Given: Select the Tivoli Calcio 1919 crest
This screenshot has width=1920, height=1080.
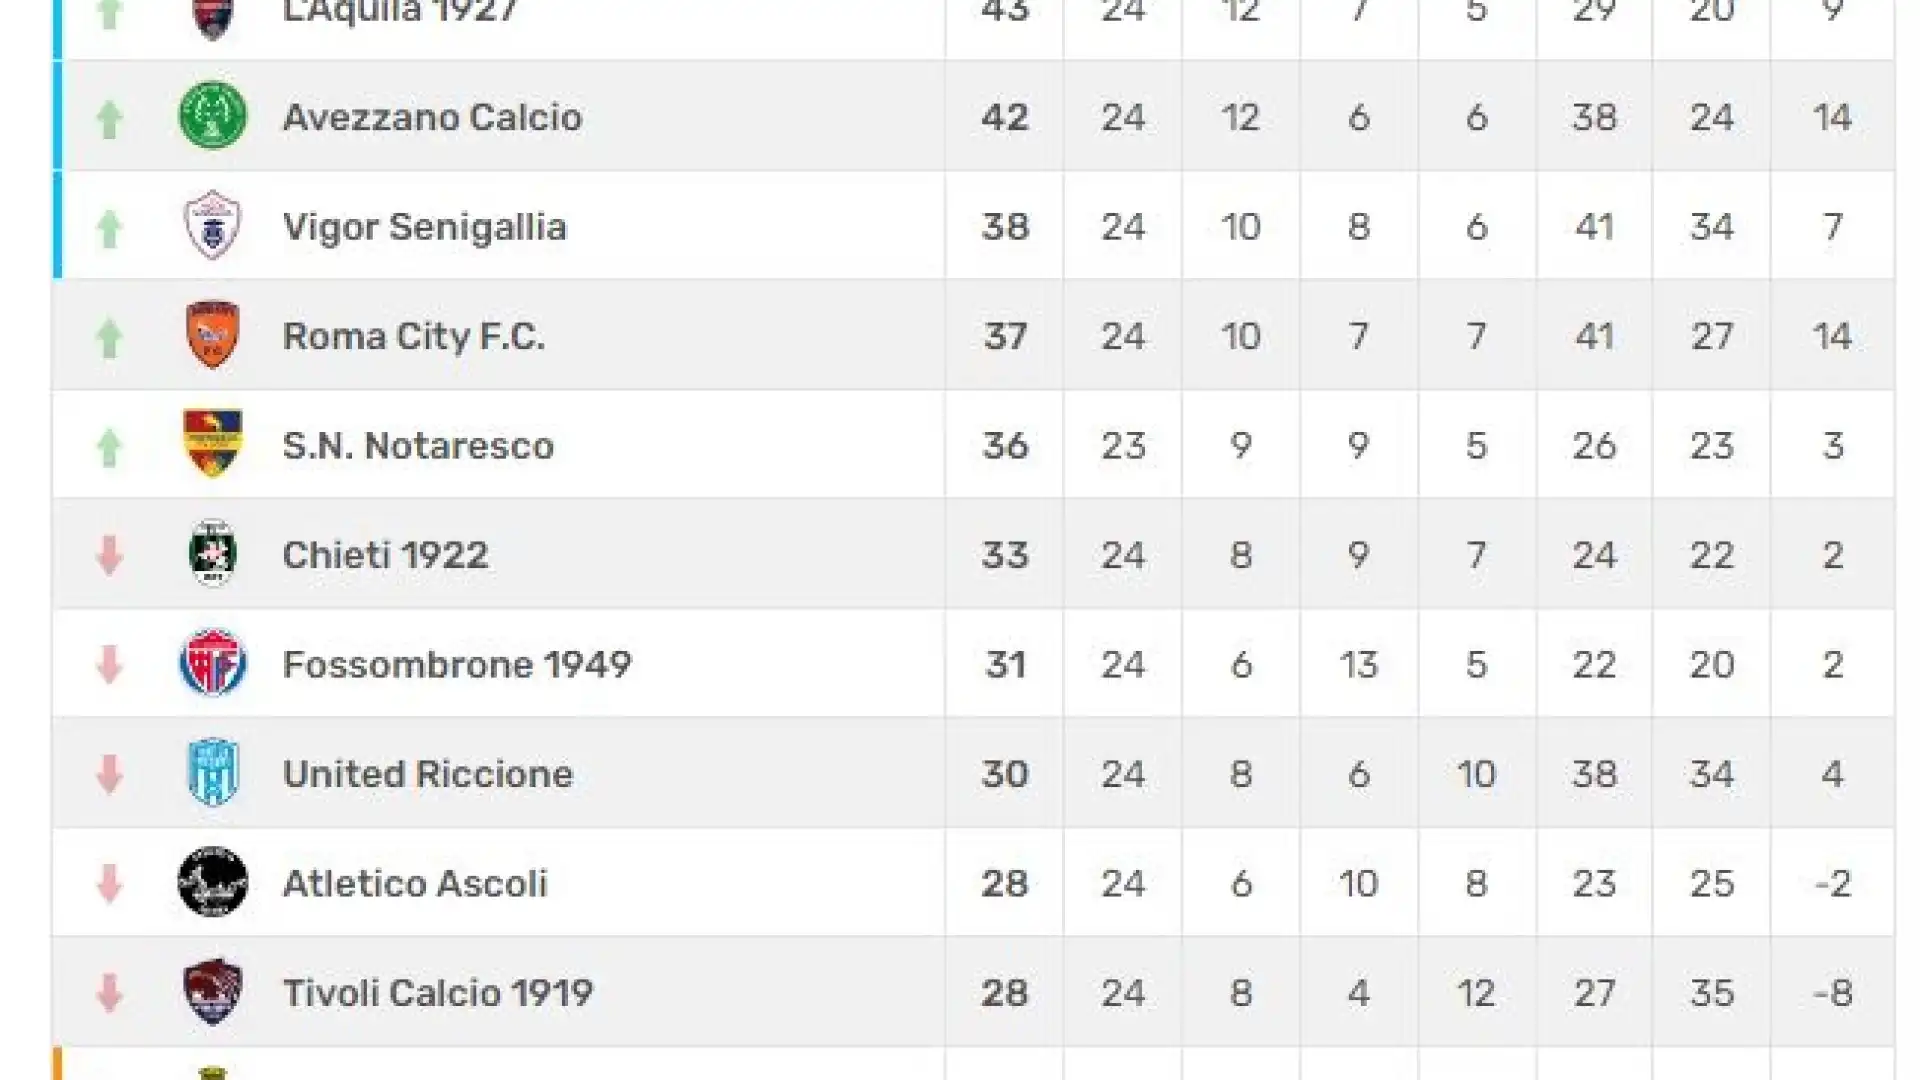Looking at the screenshot, I should coord(212,992).
